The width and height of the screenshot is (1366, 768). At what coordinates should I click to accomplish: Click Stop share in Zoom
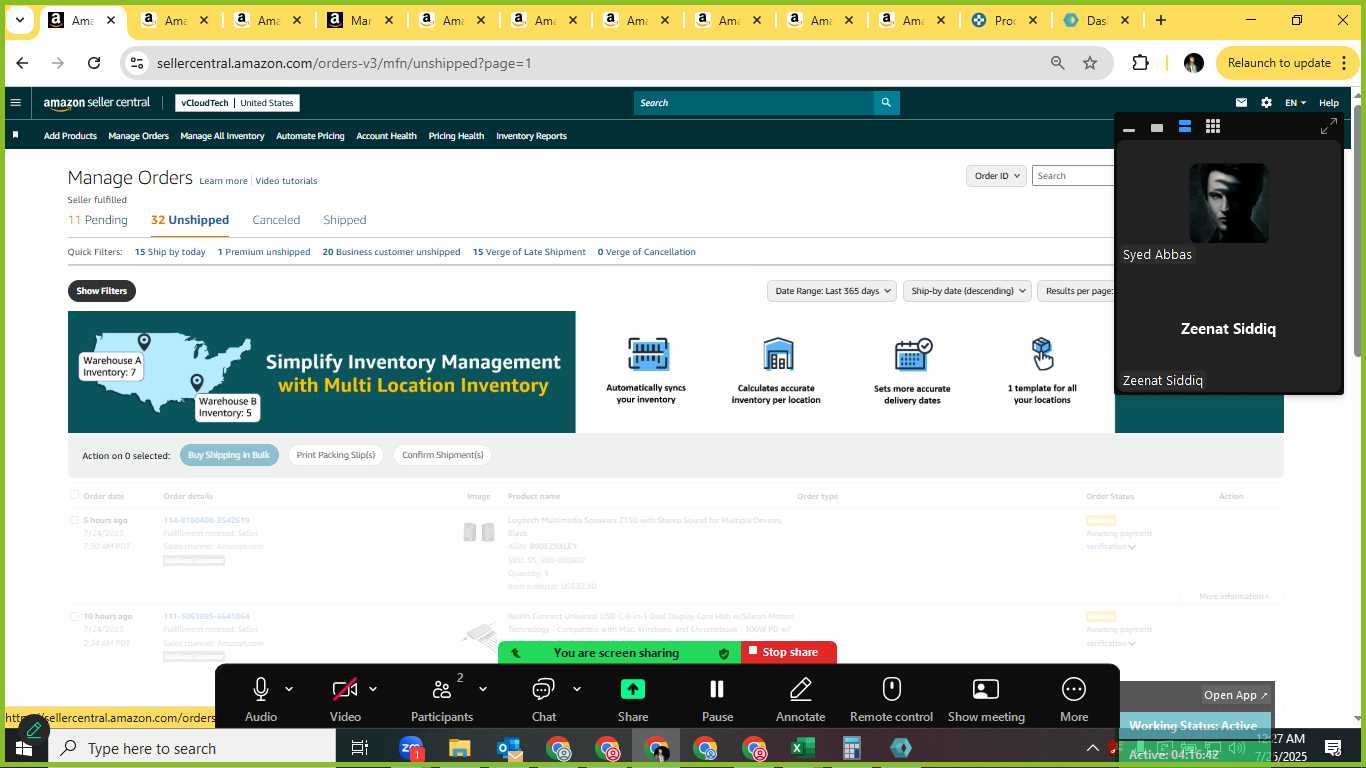(x=789, y=652)
